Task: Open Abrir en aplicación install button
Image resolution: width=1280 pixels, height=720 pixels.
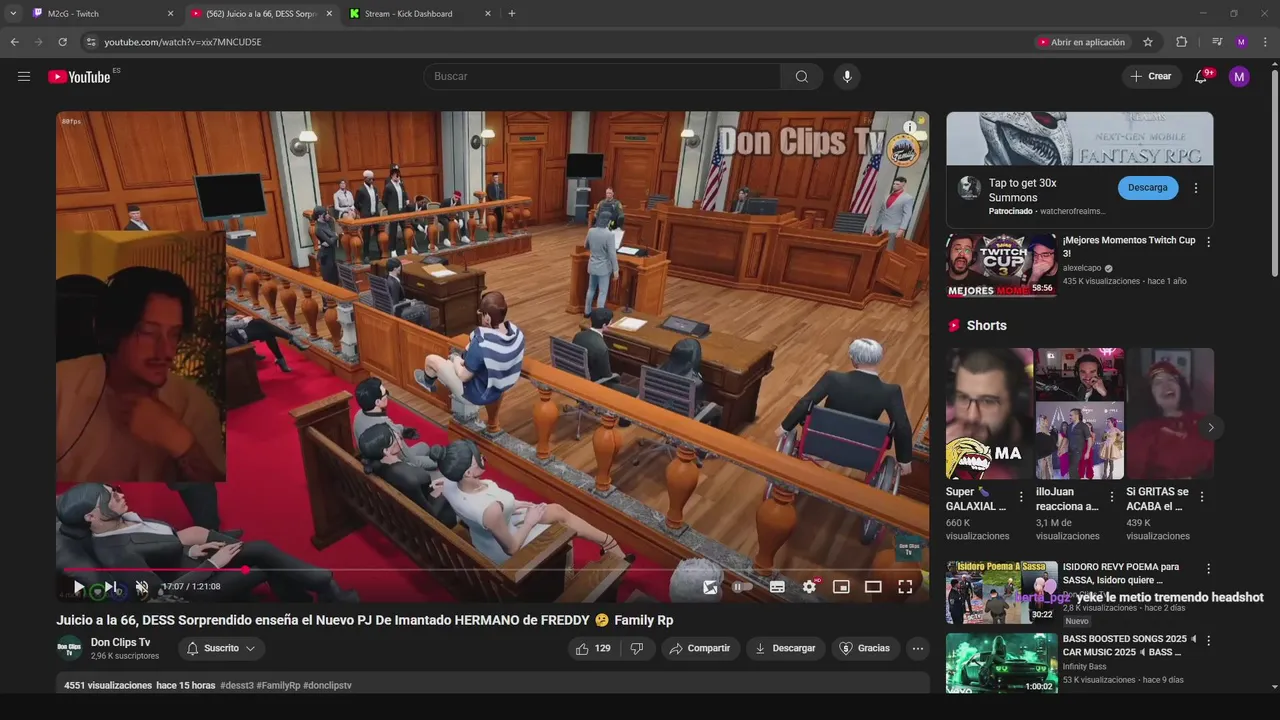Action: [1082, 42]
